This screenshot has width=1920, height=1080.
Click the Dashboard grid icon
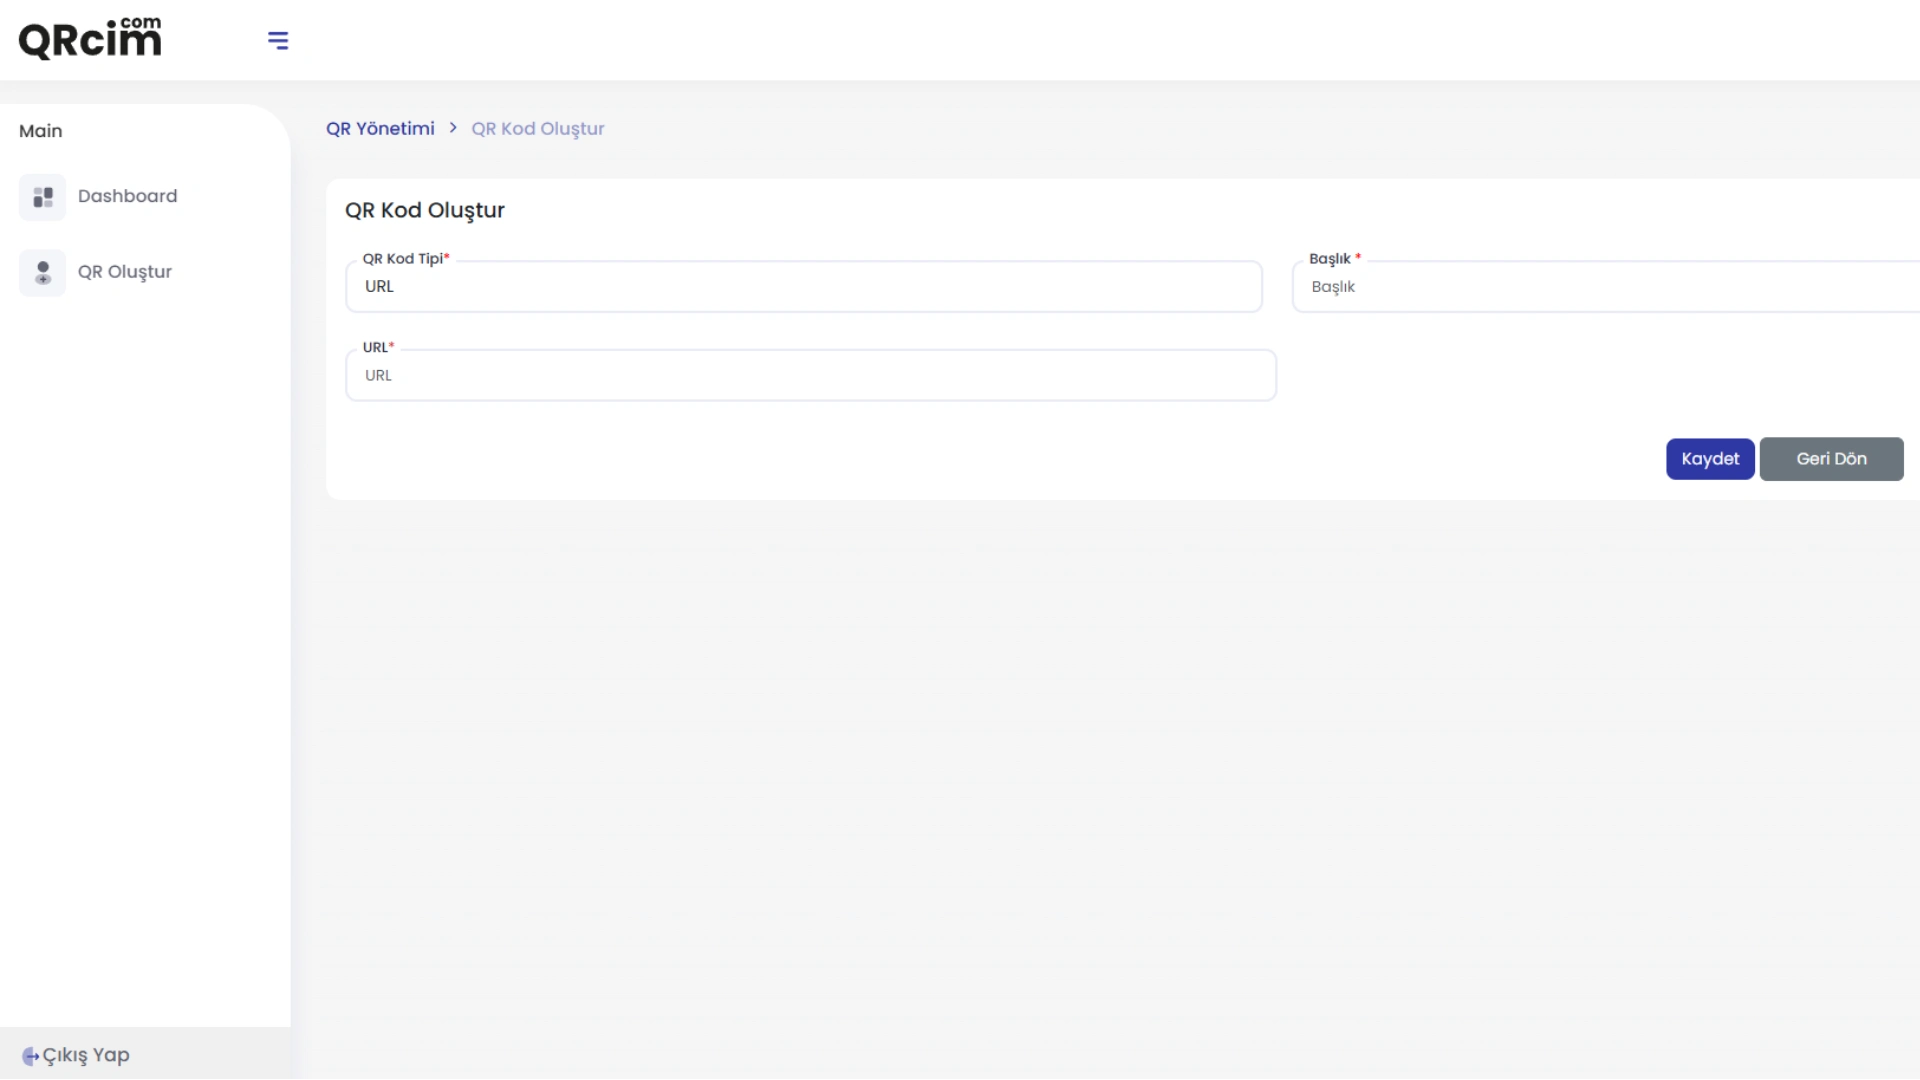[x=42, y=197]
